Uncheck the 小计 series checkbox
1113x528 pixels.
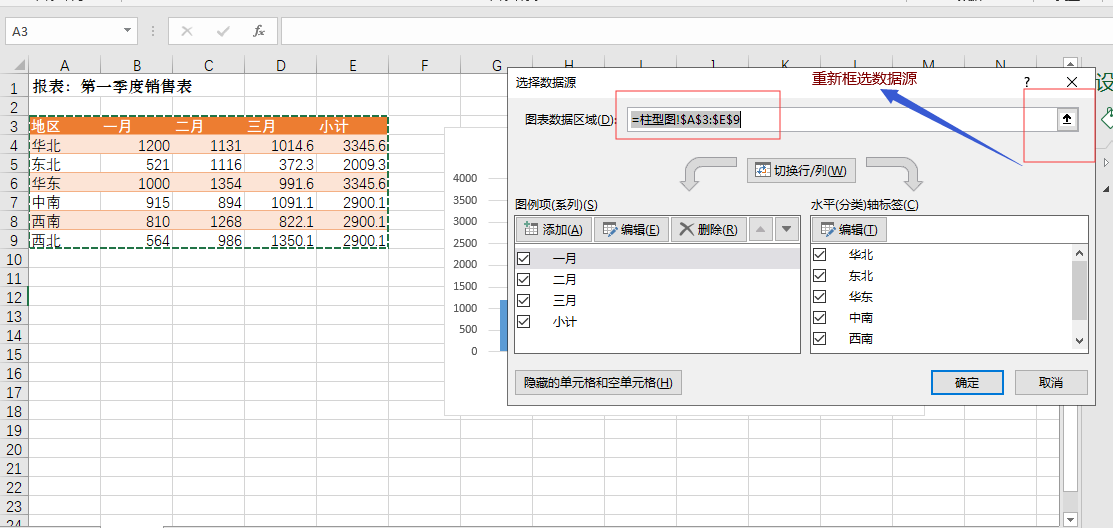click(524, 321)
